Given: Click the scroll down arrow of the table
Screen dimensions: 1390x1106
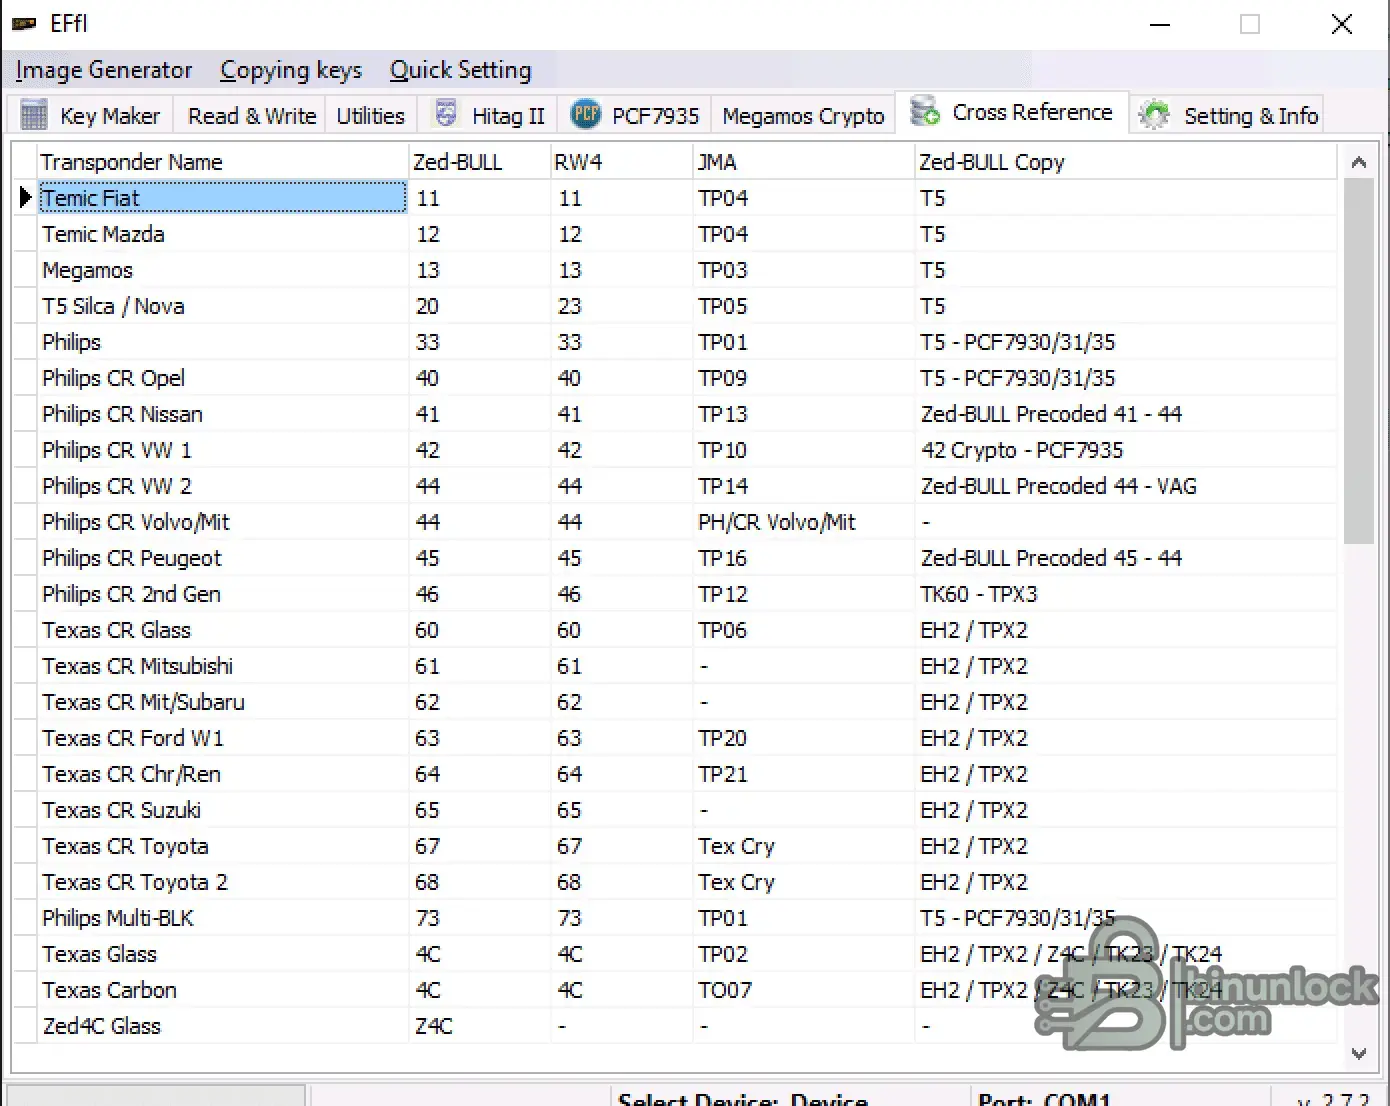Looking at the screenshot, I should [x=1358, y=1053].
